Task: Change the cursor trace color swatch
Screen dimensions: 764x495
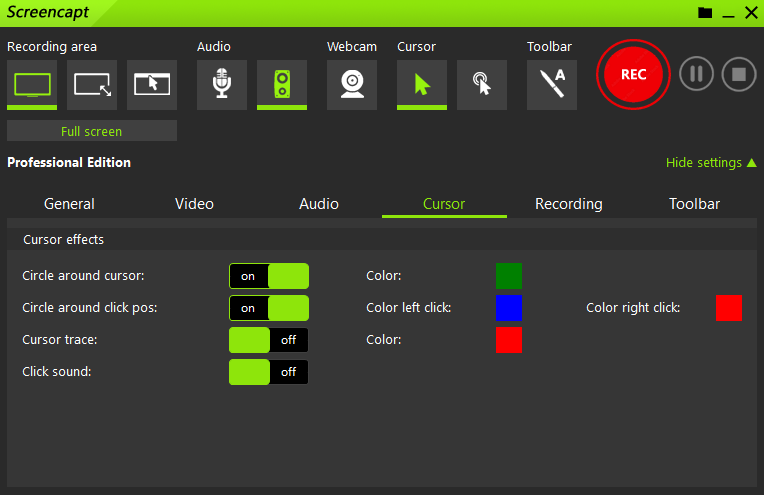Action: 509,340
